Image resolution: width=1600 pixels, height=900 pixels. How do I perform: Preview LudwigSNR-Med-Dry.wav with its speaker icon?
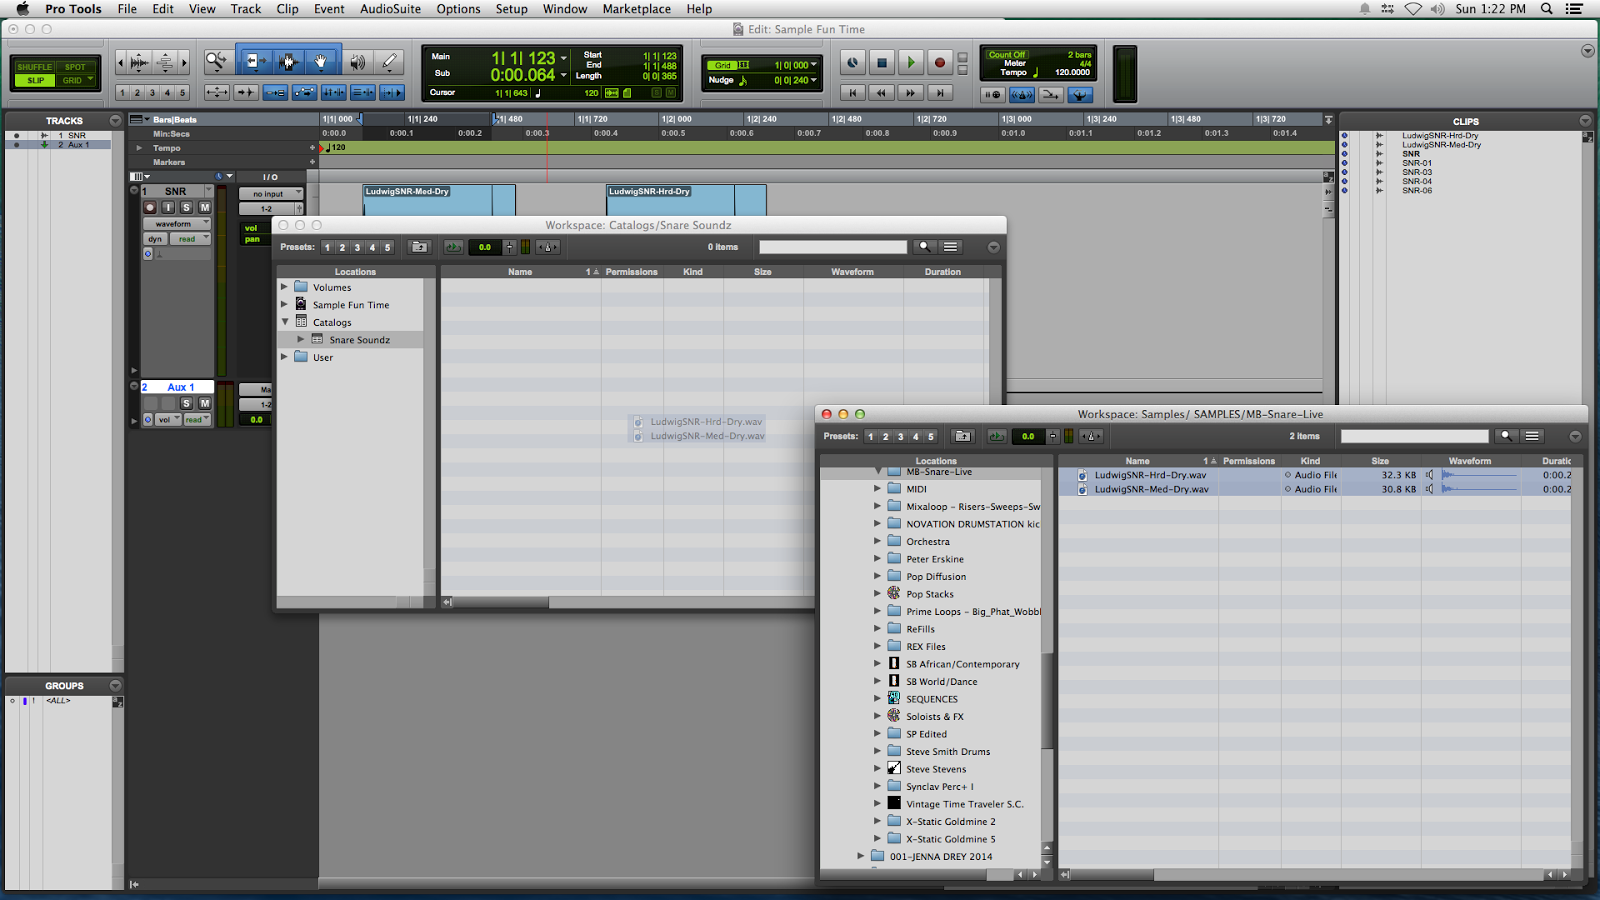point(1430,489)
